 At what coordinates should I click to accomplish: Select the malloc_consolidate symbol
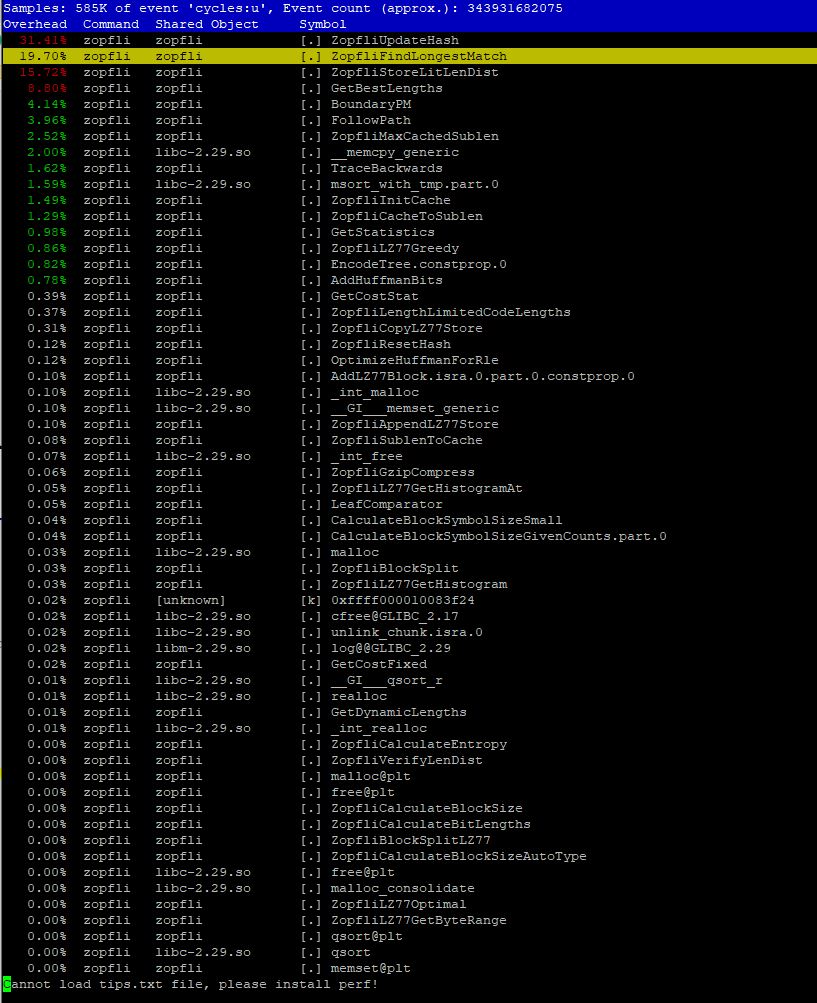tap(402, 888)
